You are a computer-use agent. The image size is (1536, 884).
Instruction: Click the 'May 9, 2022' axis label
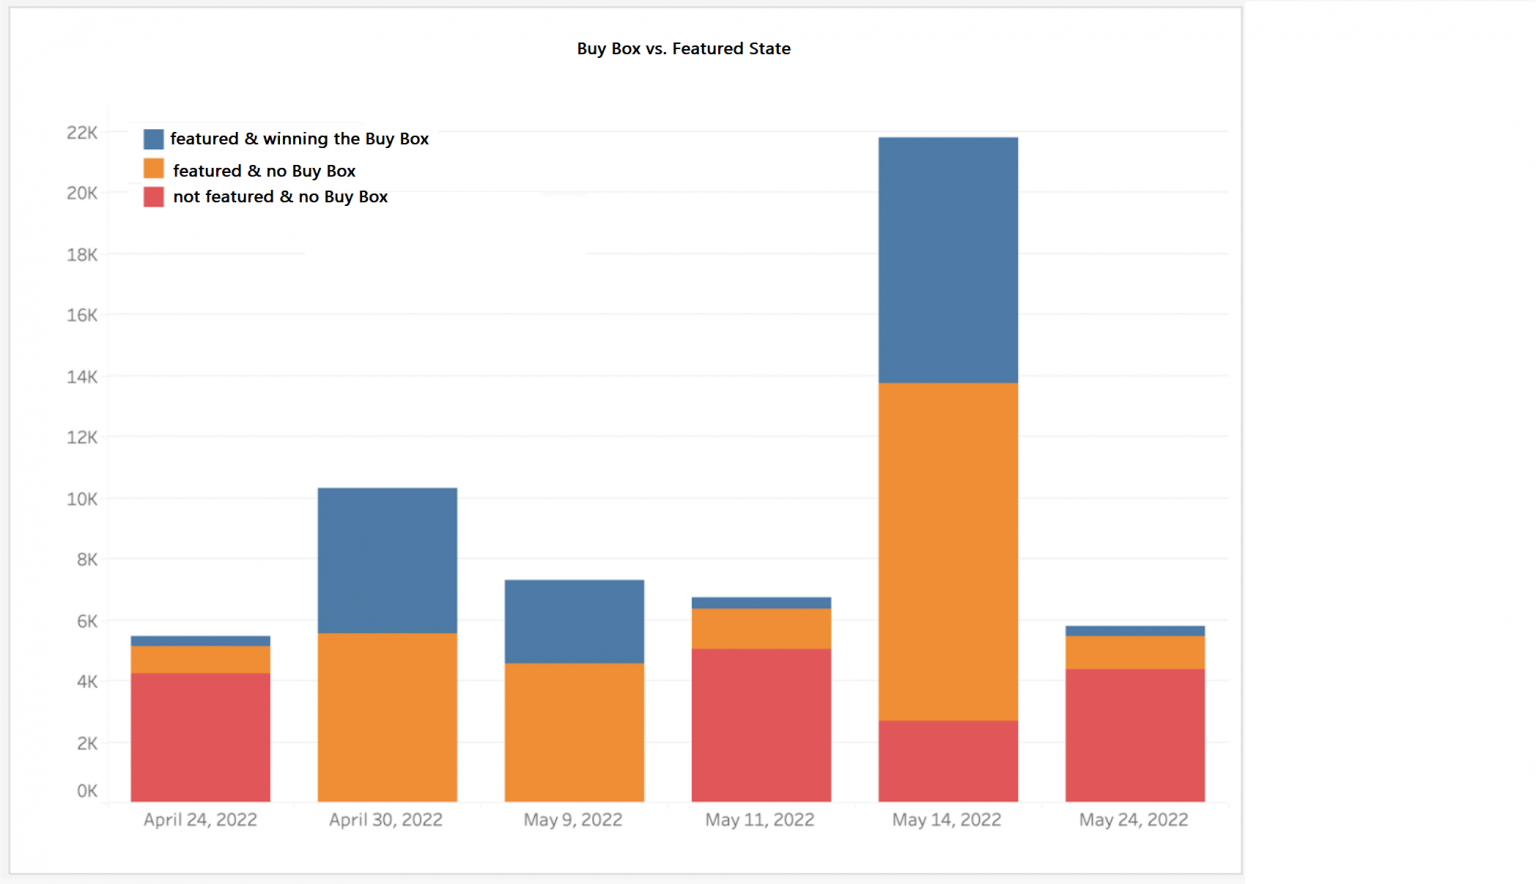tap(573, 820)
